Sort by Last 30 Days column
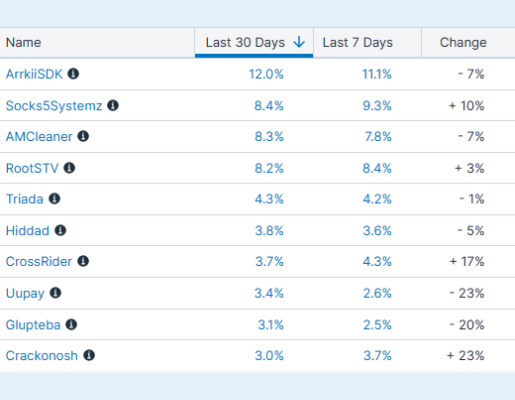Screen dimensions: 515x400 pos(254,43)
